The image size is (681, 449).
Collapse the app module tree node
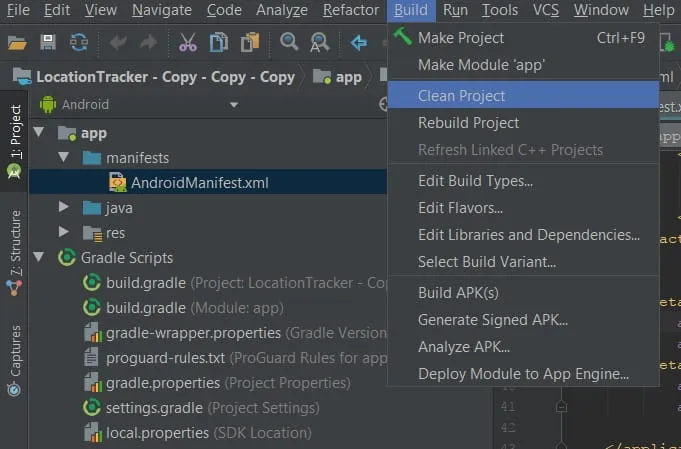[x=39, y=133]
